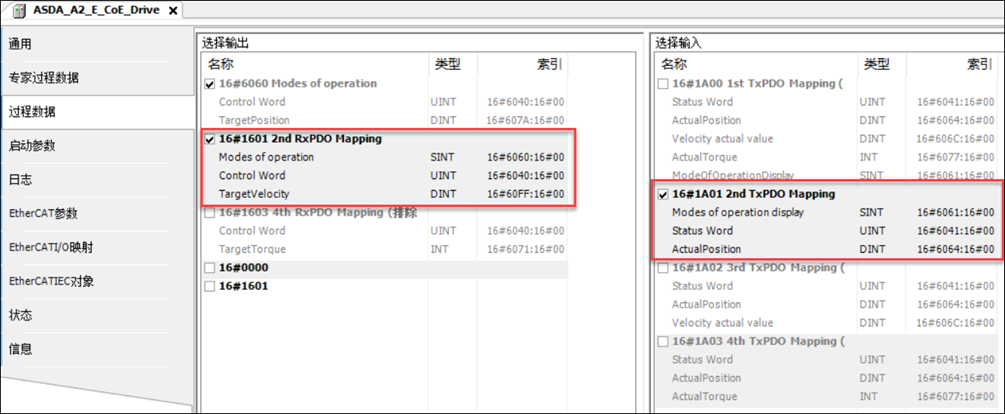The height and width of the screenshot is (414, 1005).
Task: Open the 通用 side tab
Action: [x=21, y=44]
